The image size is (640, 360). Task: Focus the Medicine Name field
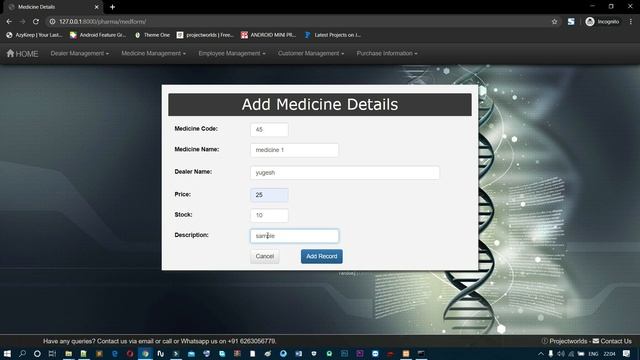click(294, 150)
